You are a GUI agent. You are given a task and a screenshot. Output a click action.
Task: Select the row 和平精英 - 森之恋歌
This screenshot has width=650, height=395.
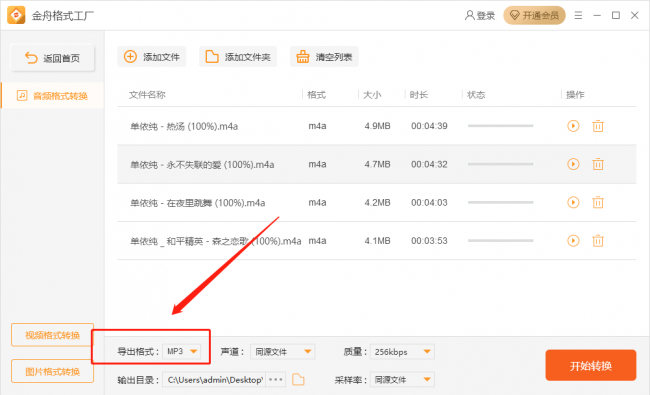click(376, 240)
